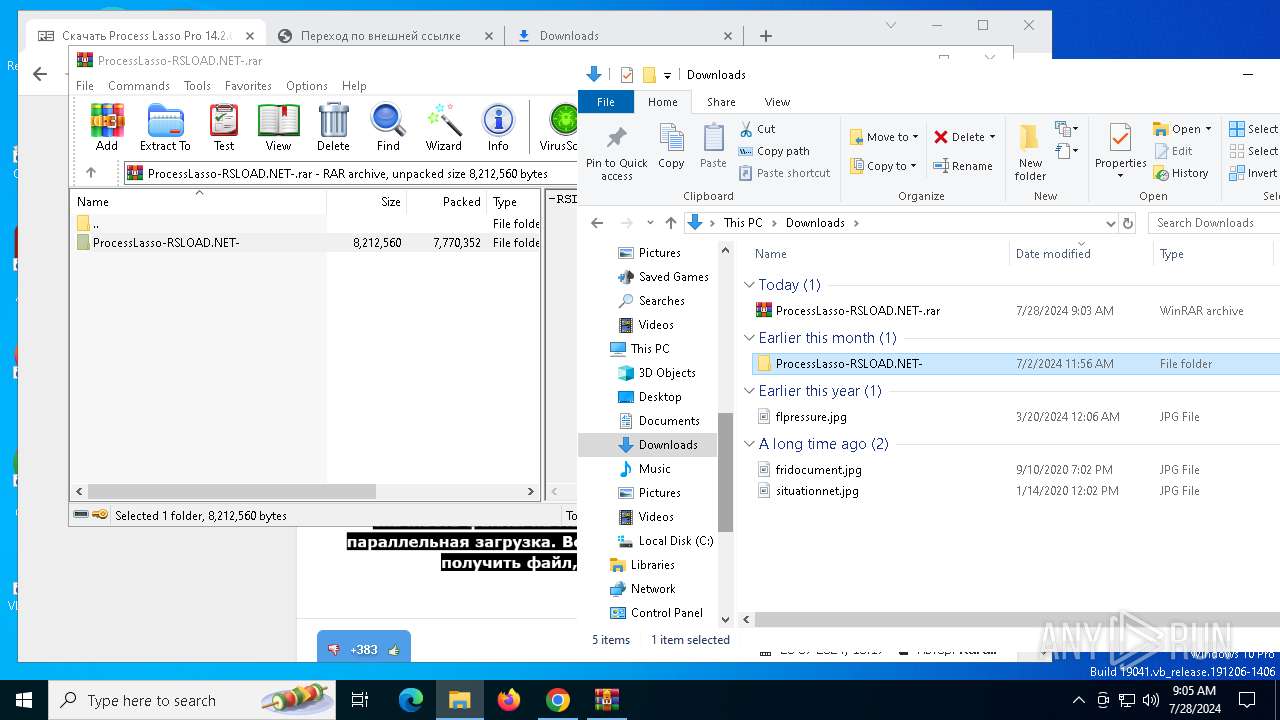Viewport: 1280px width, 720px height.
Task: Click the Name column header in Explorer
Action: (x=771, y=254)
